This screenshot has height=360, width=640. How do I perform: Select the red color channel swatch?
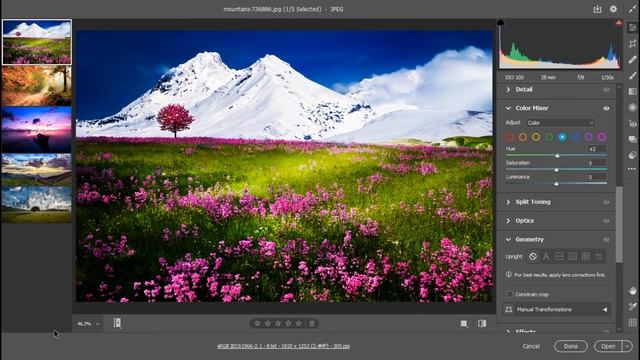510,137
